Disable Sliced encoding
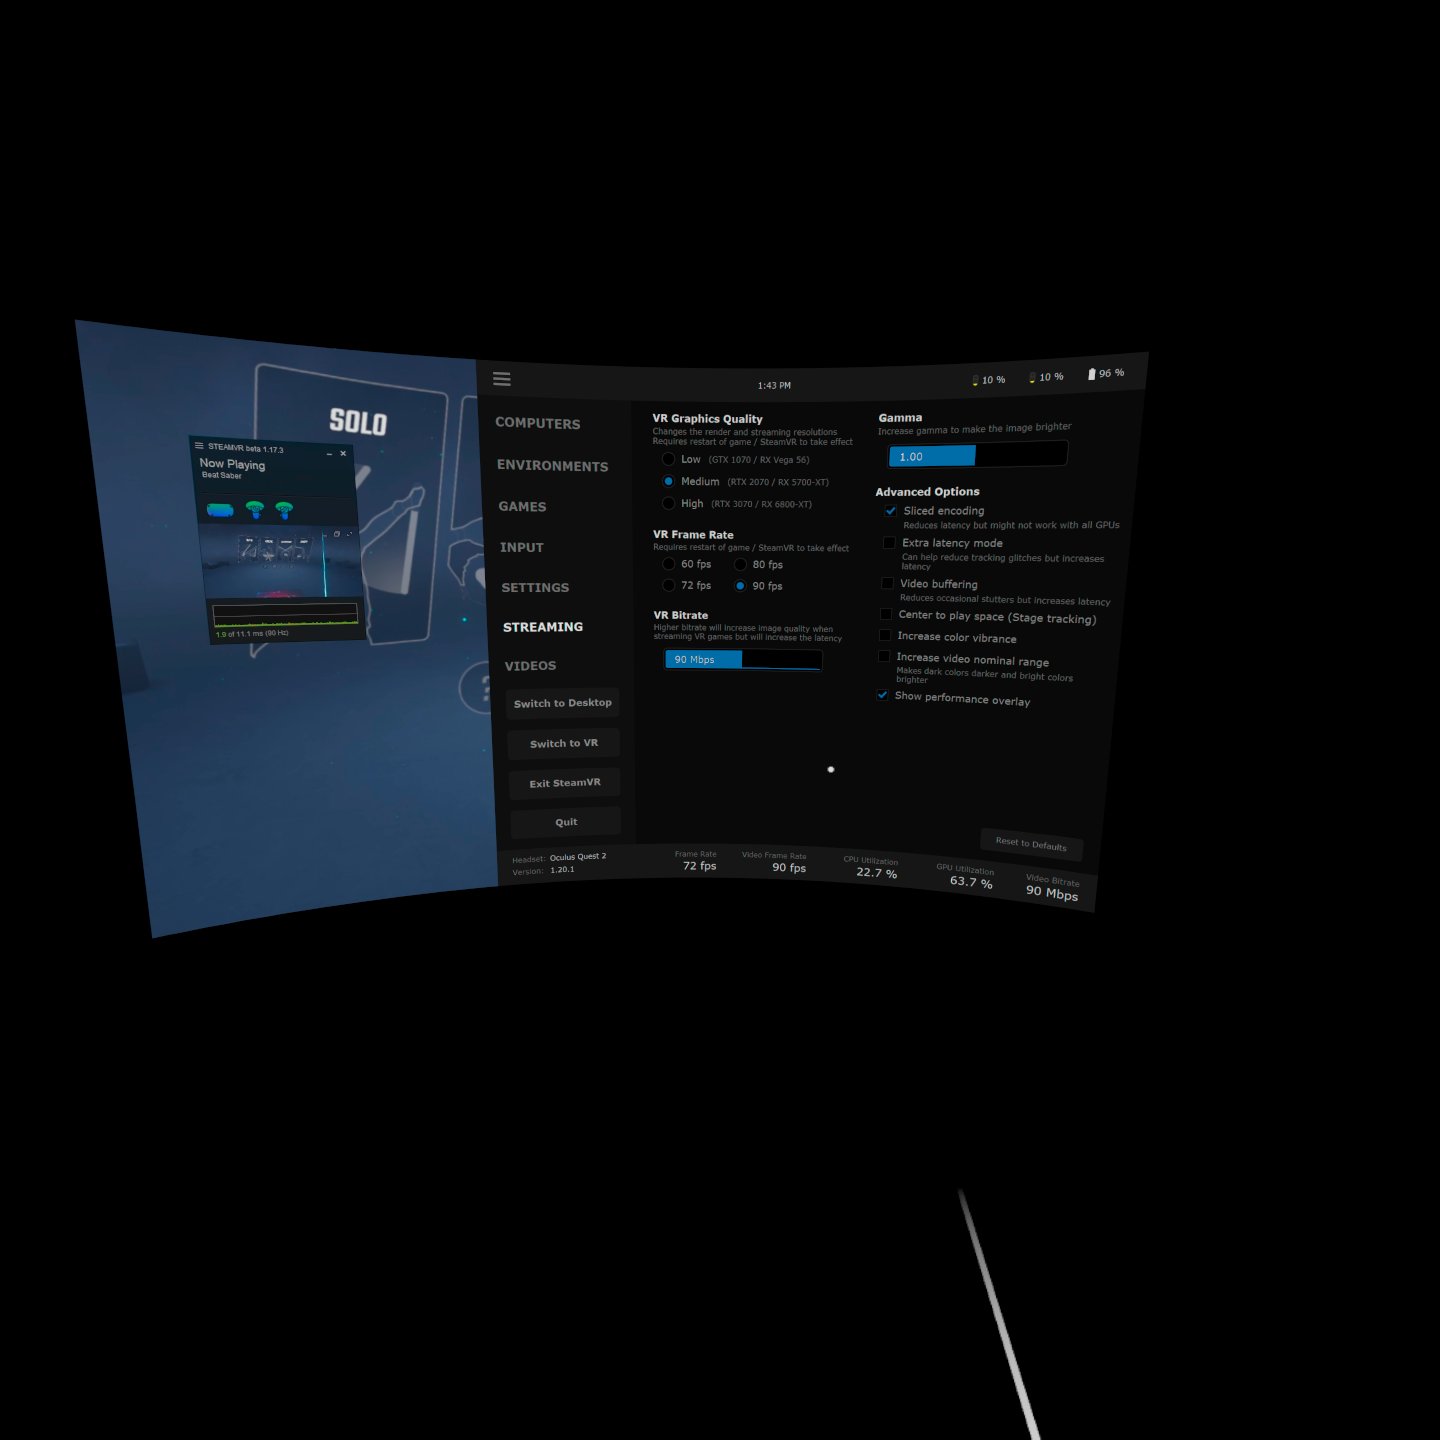Image resolution: width=1440 pixels, height=1440 pixels. [x=890, y=510]
